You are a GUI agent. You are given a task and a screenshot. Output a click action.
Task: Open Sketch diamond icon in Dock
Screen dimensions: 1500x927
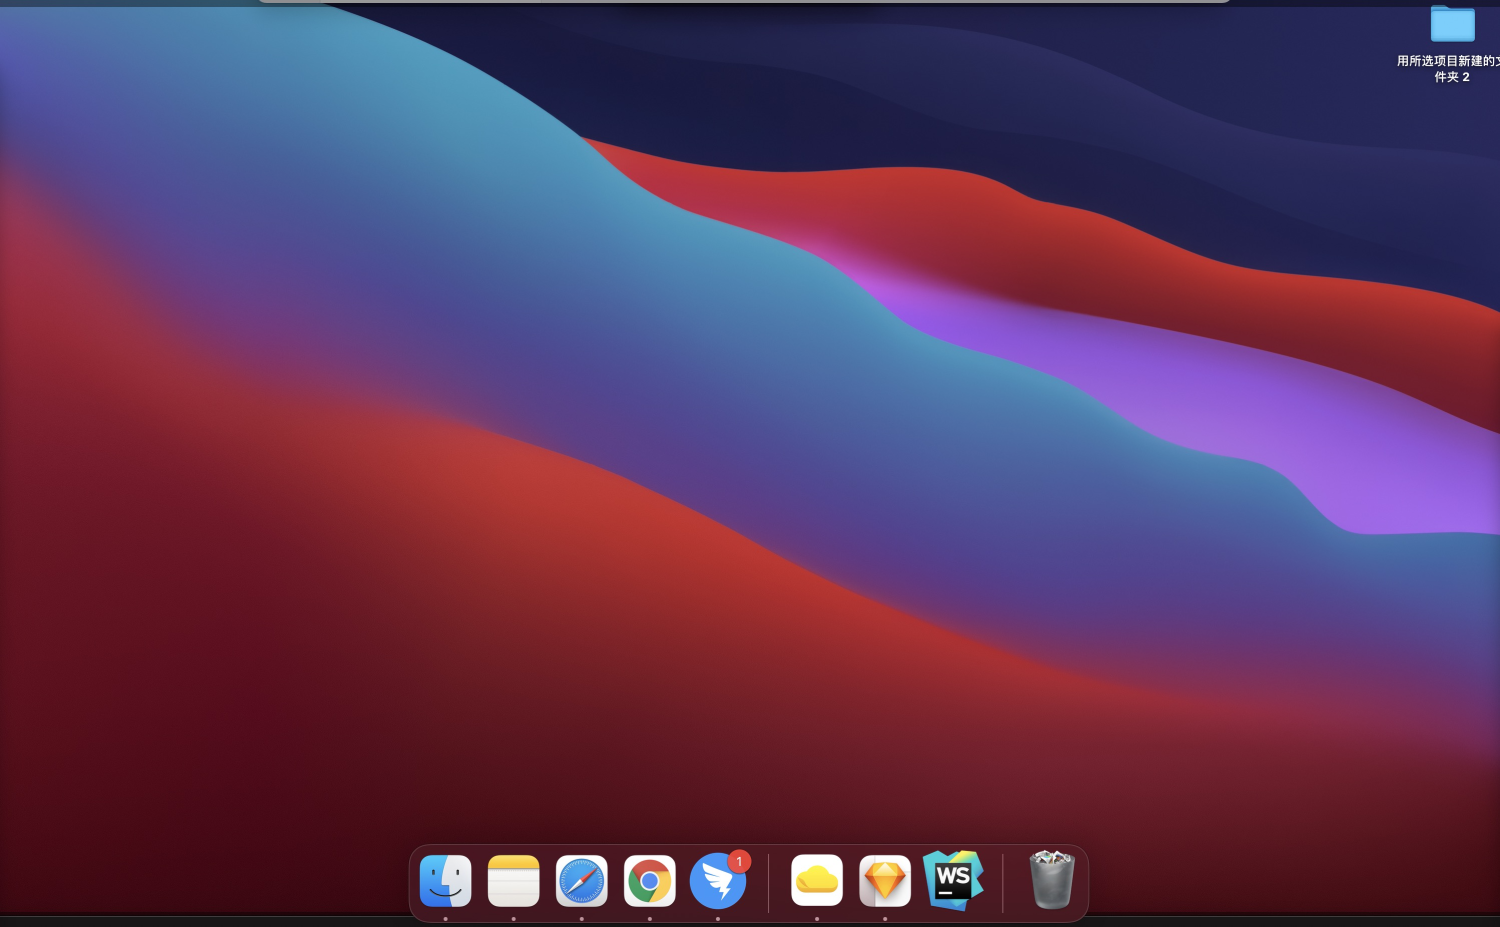pyautogui.click(x=885, y=881)
